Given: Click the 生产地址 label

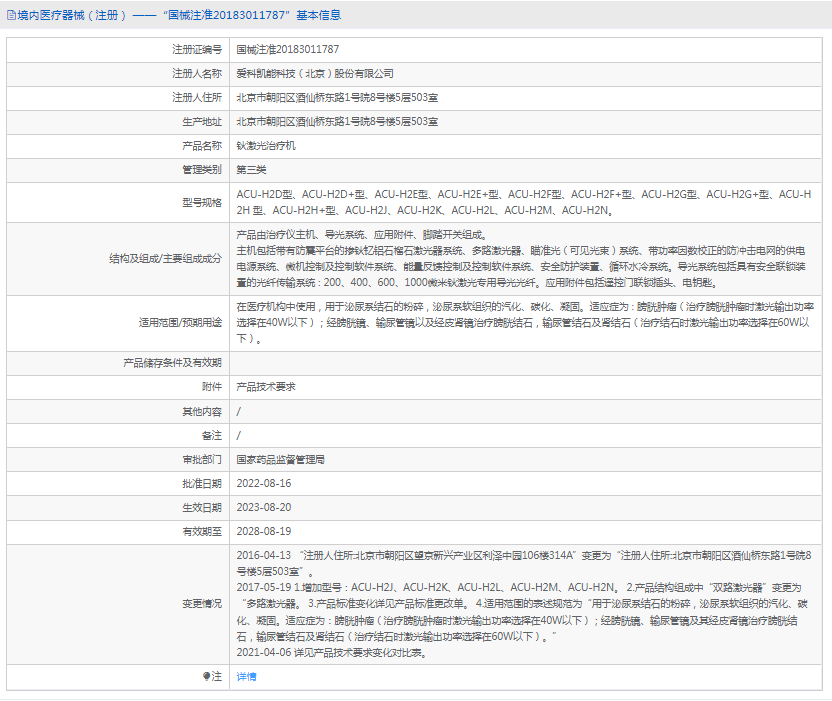Looking at the screenshot, I should pos(202,122).
